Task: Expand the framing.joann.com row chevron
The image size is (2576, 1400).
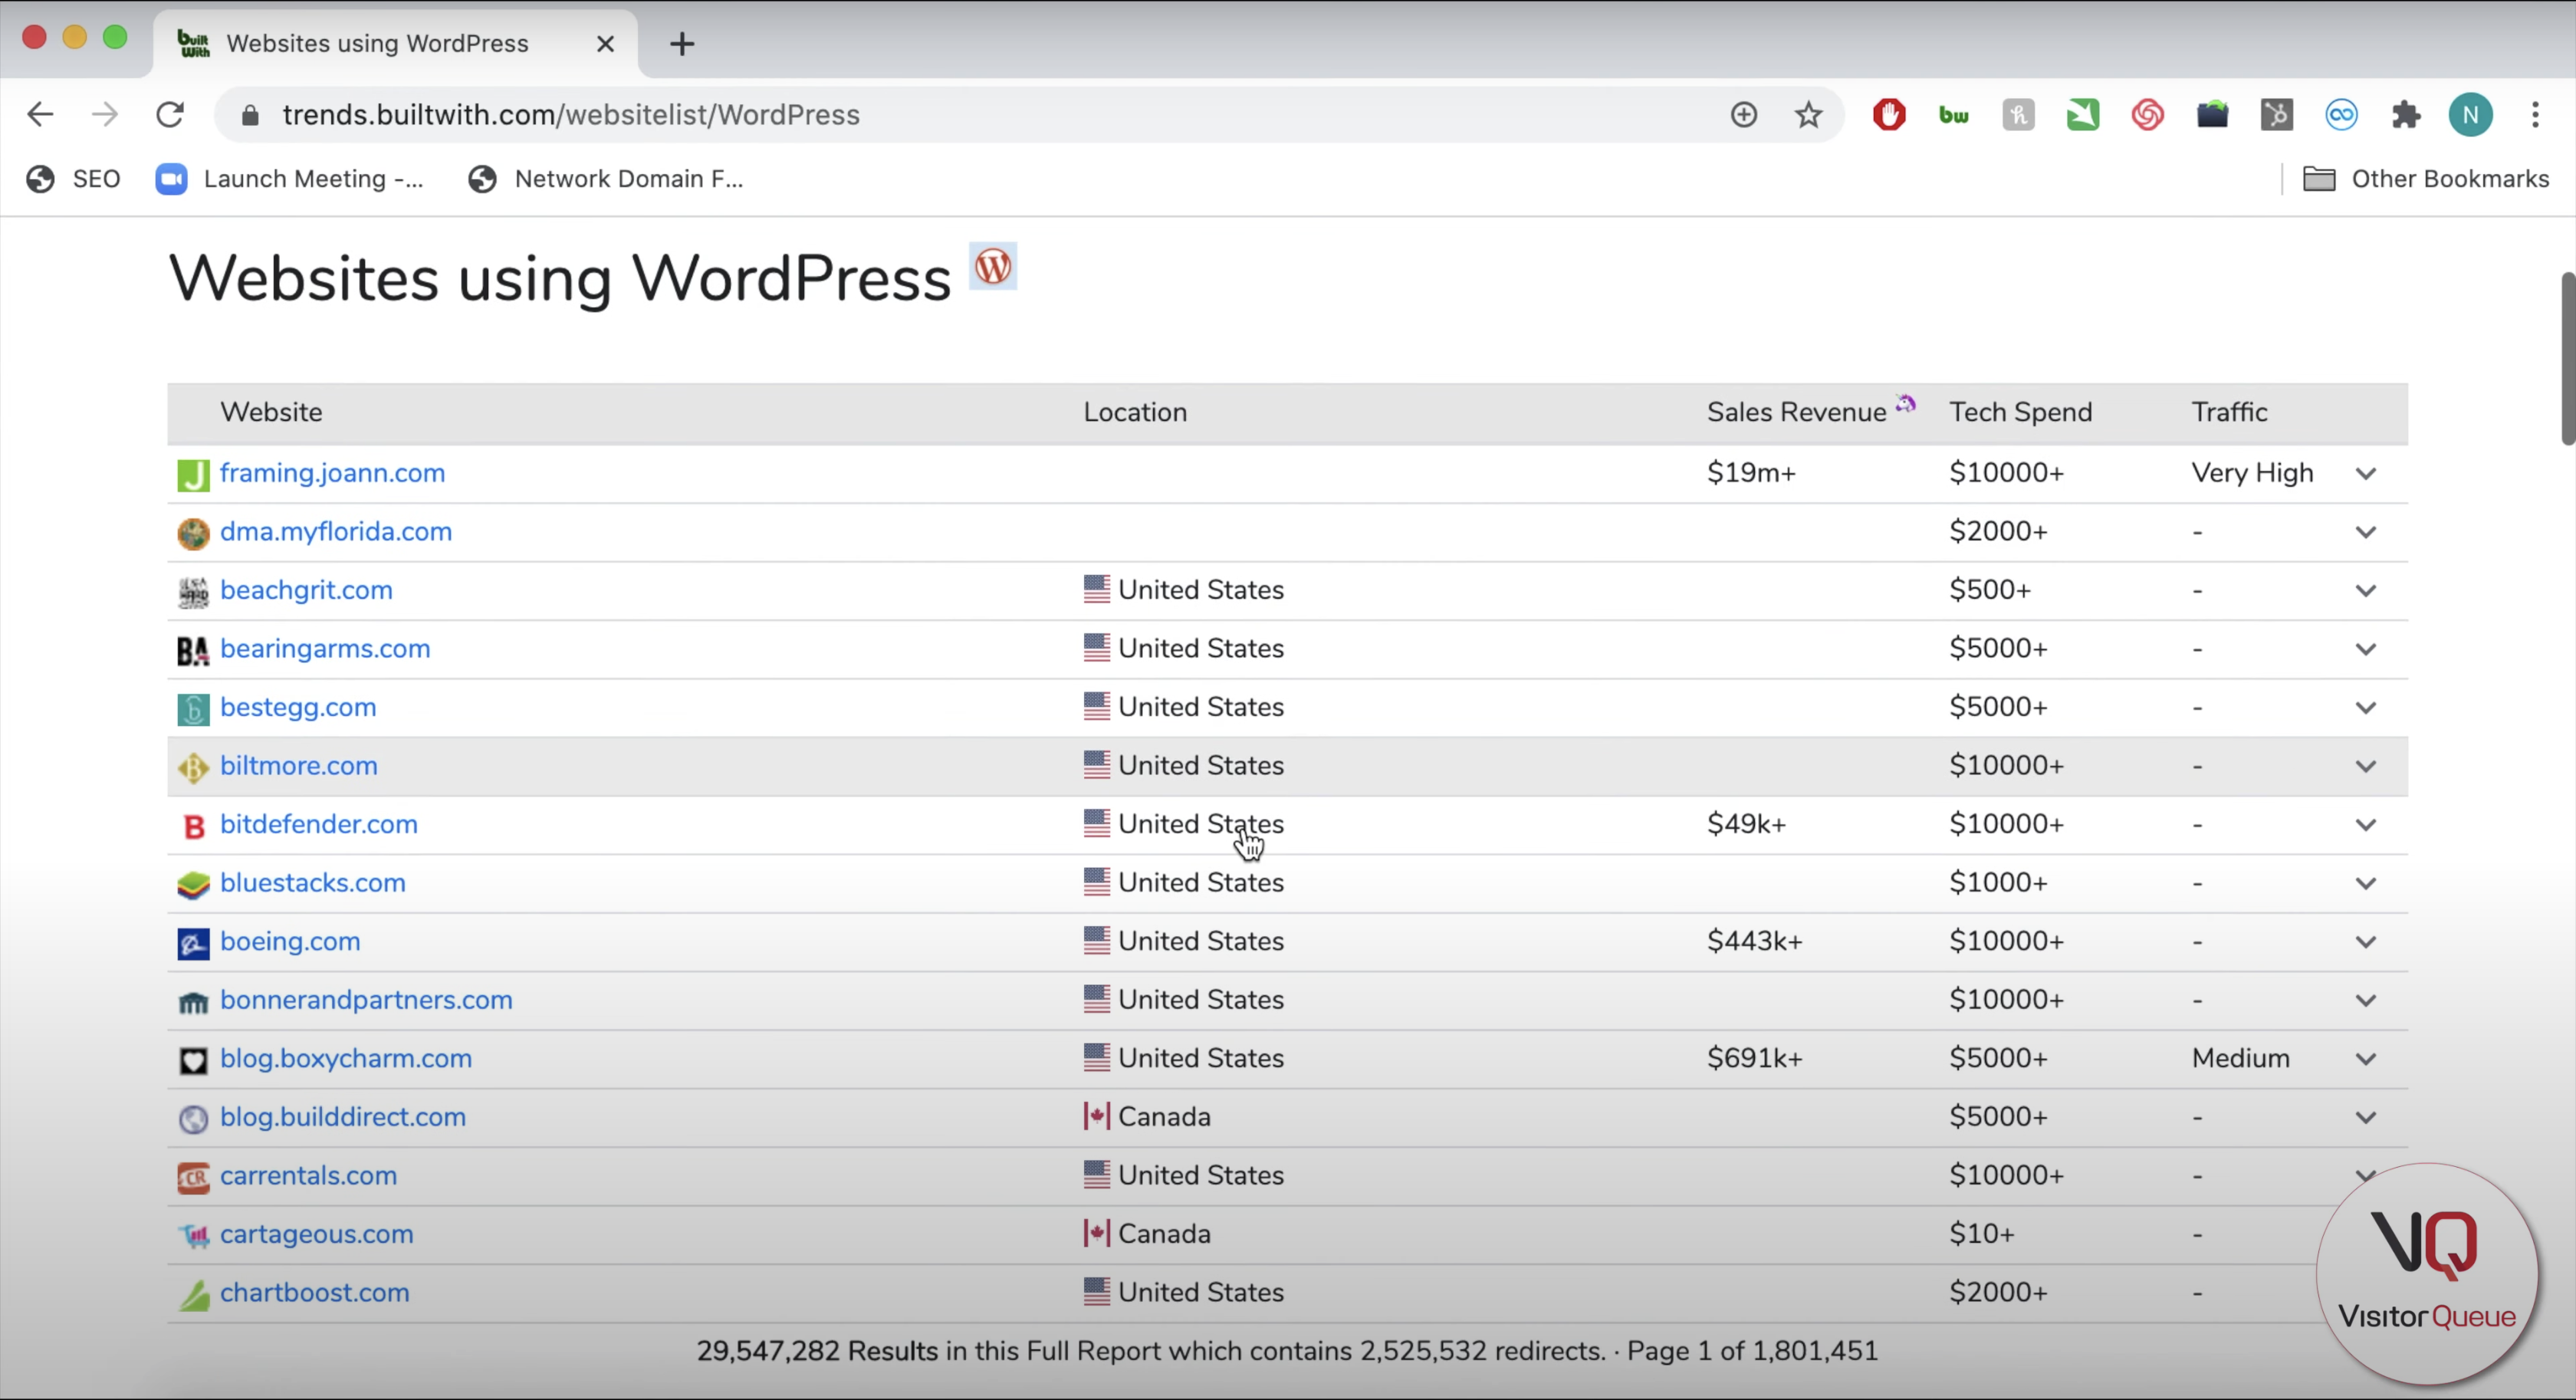Action: click(x=2365, y=474)
